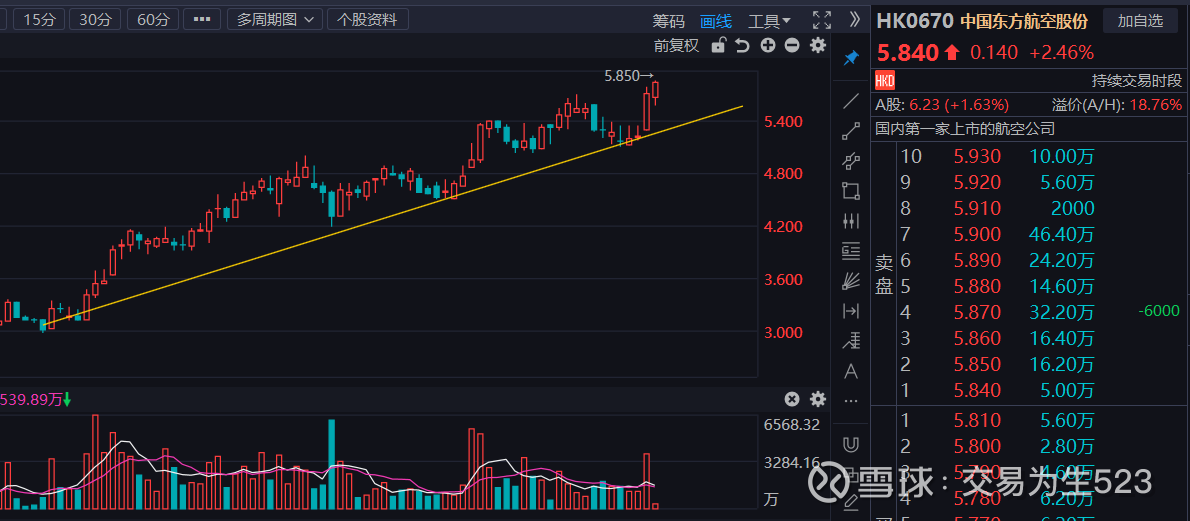Select the rectangle drawing tool
1190x521 pixels.
851,190
